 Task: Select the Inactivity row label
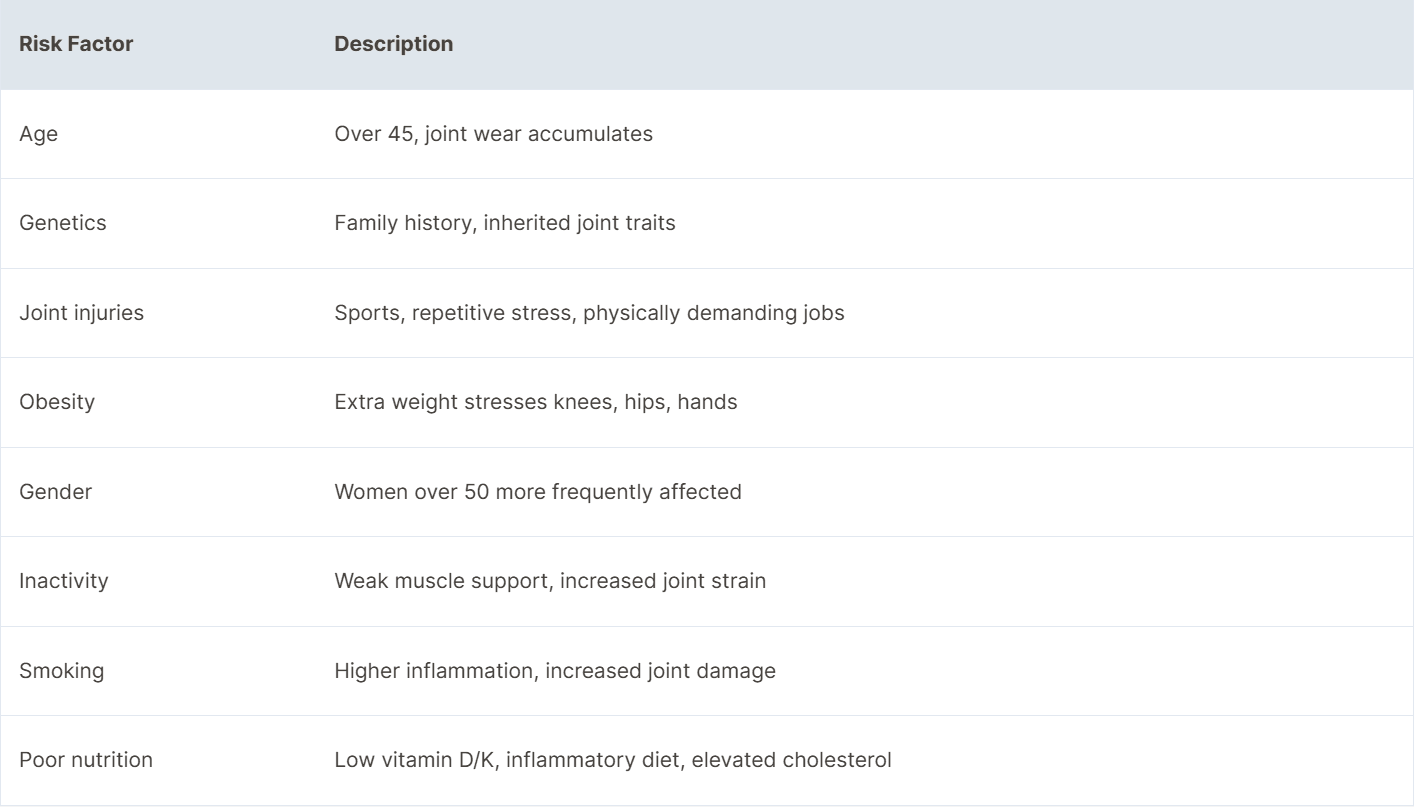click(64, 581)
